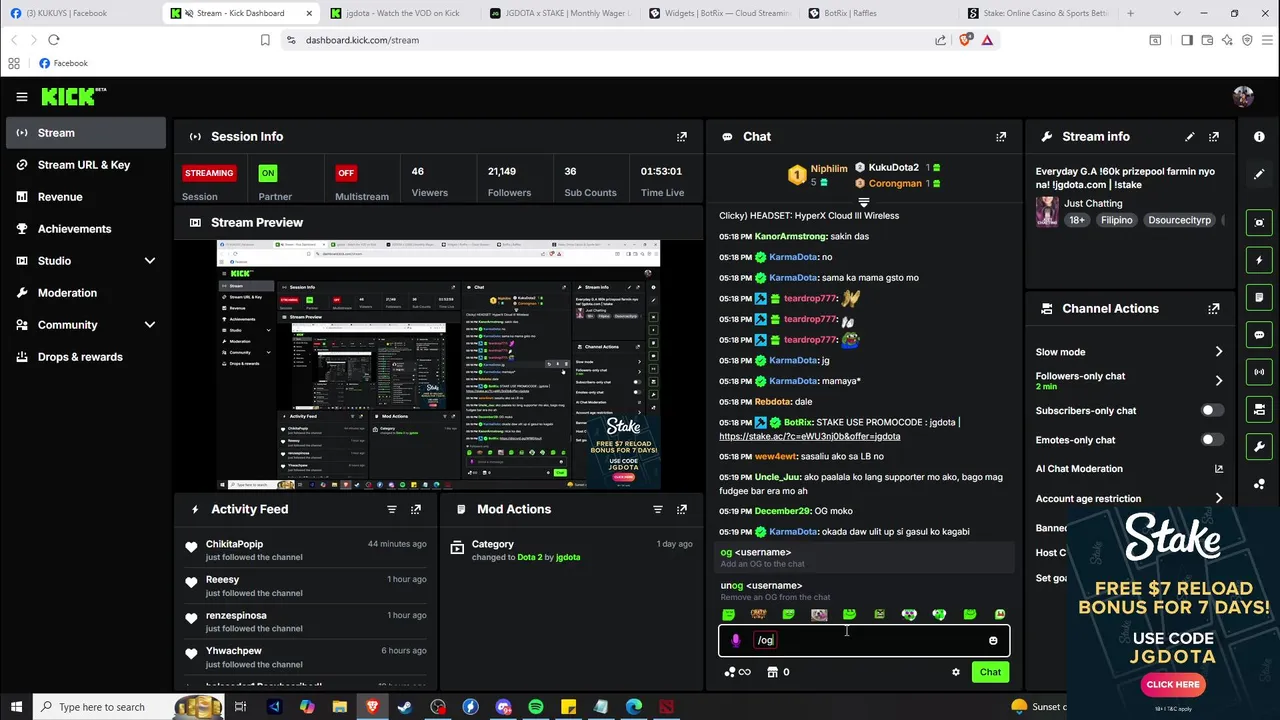Click the channel points infinity icon
This screenshot has height=720, width=1280.
(738, 672)
